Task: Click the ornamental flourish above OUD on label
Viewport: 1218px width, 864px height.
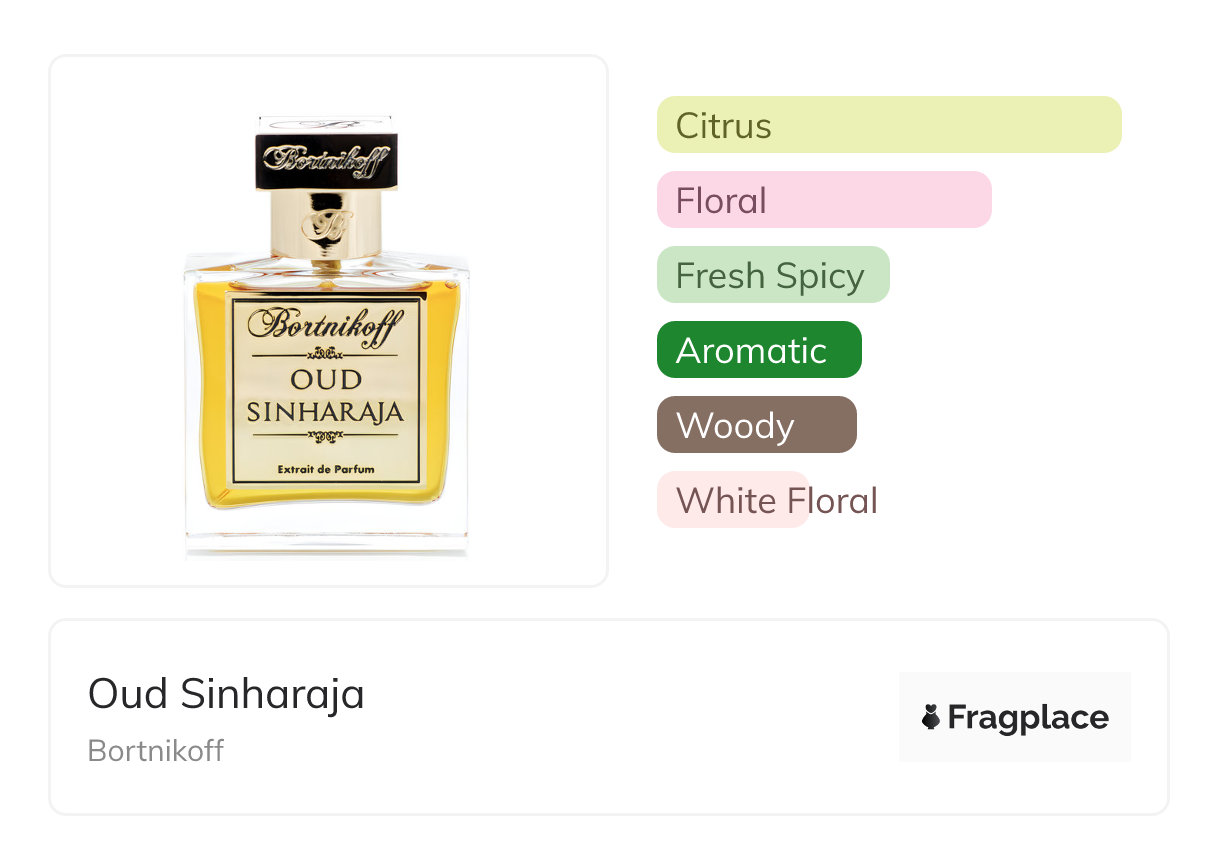Action: point(325,352)
